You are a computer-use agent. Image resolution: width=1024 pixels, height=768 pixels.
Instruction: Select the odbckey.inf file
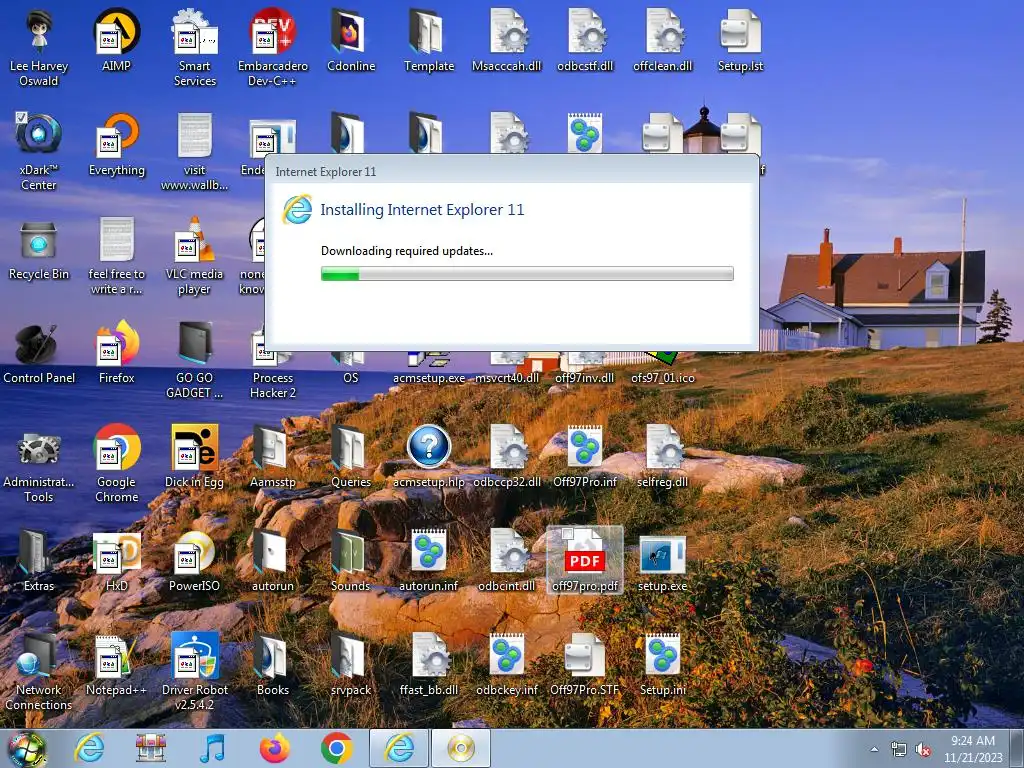pos(507,665)
